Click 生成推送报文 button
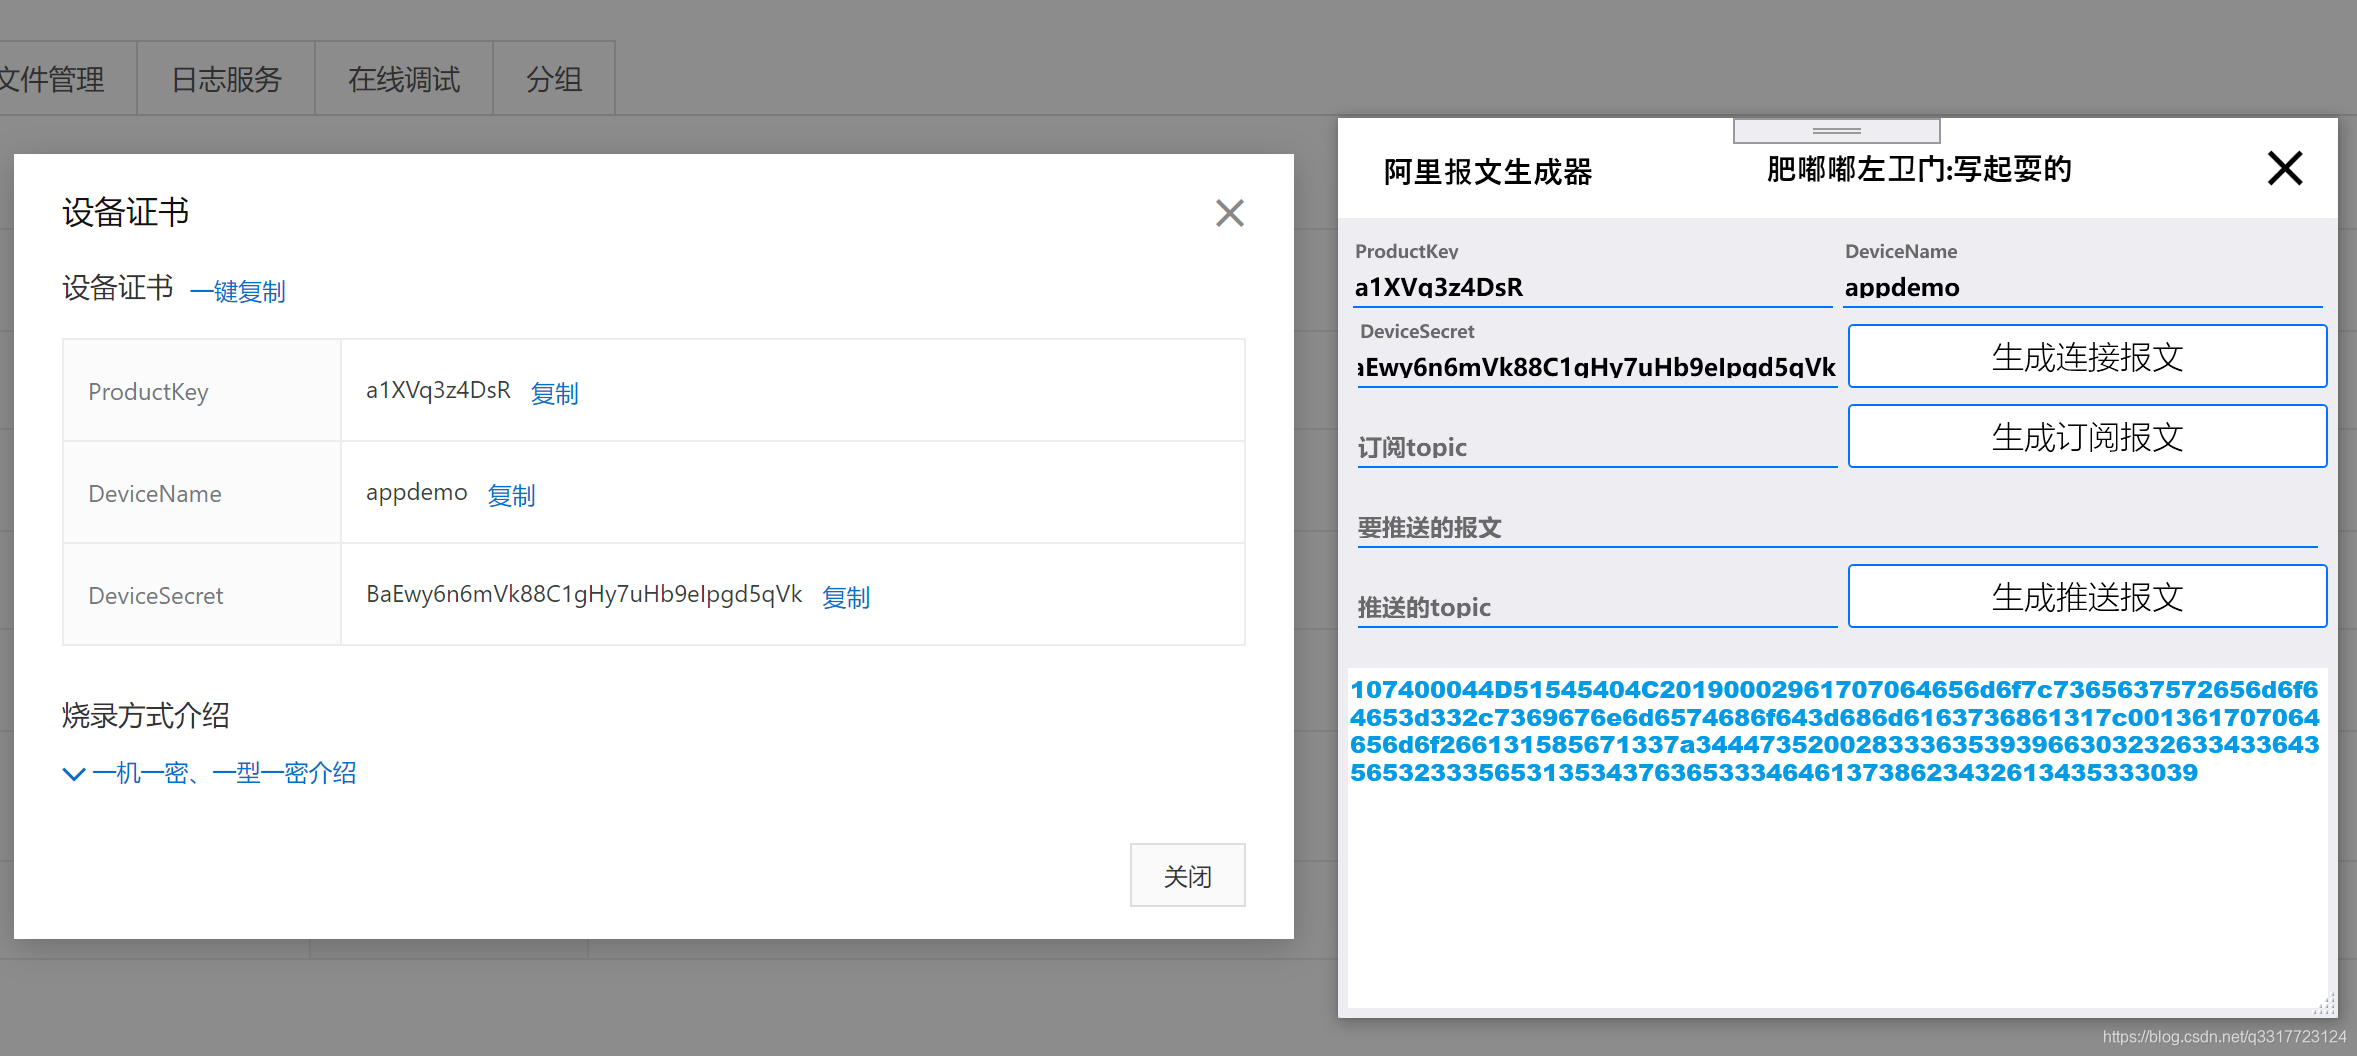The image size is (2357, 1056). click(2087, 596)
